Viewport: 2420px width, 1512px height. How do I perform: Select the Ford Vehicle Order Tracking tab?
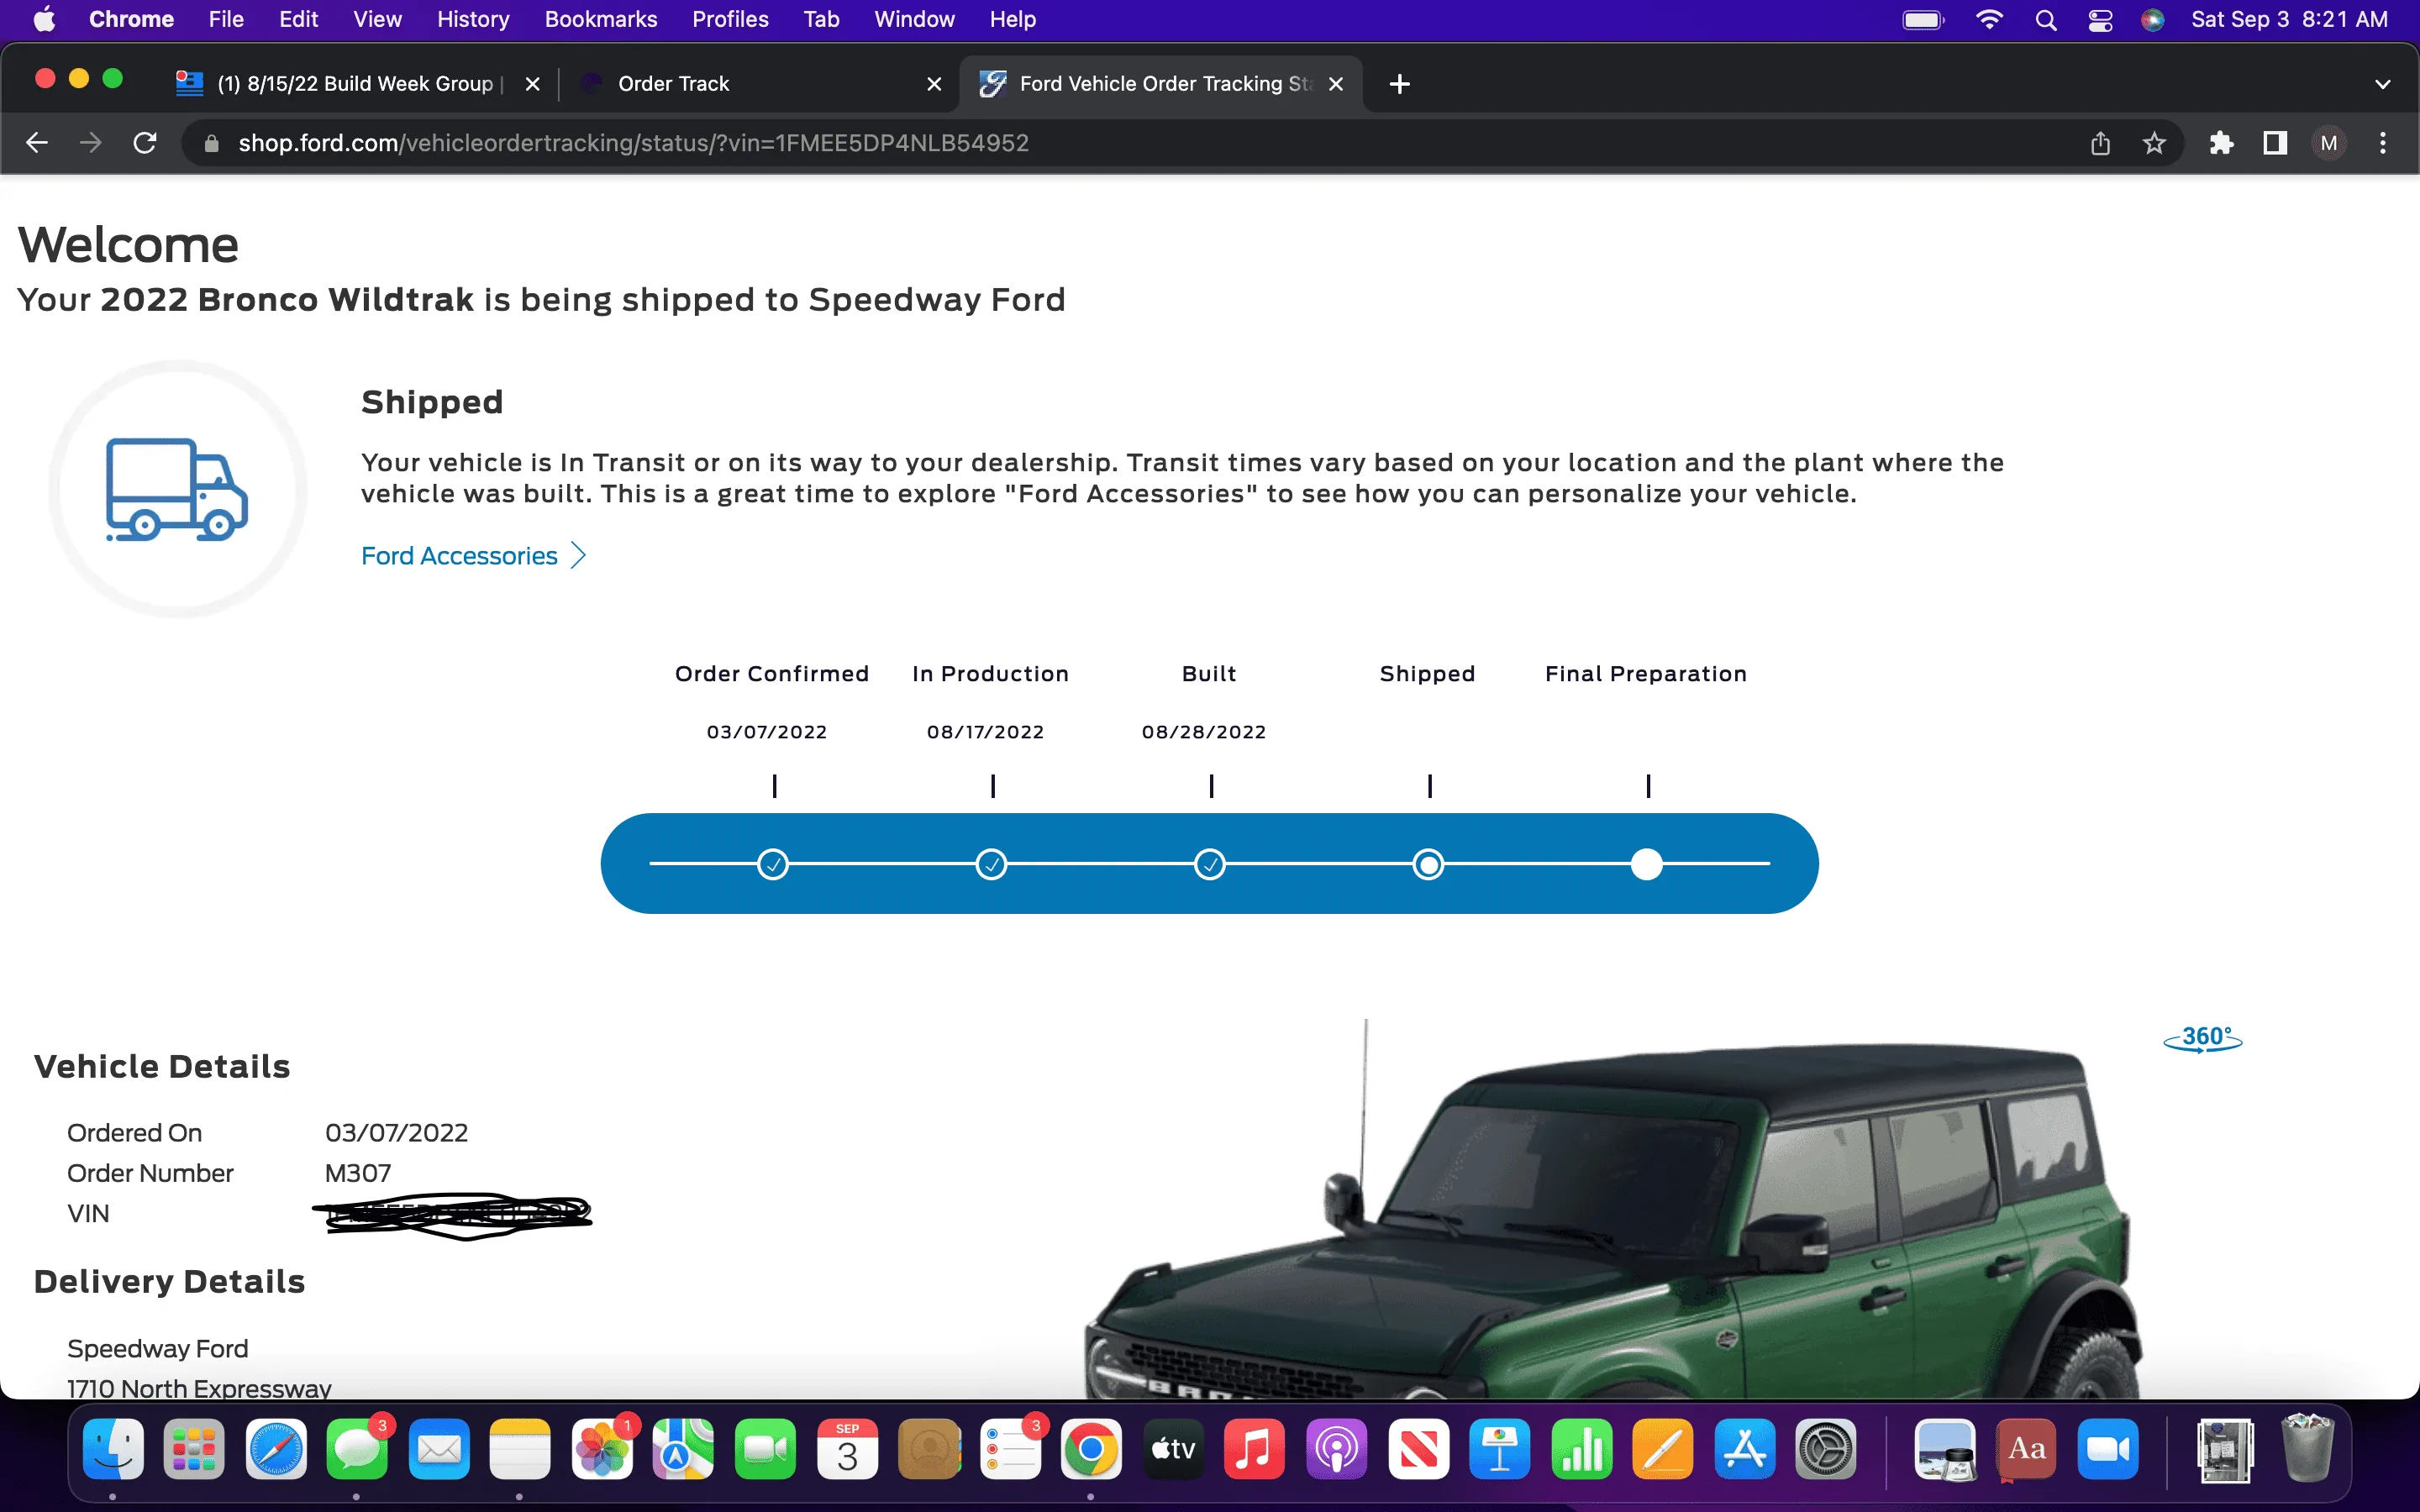pos(1160,84)
